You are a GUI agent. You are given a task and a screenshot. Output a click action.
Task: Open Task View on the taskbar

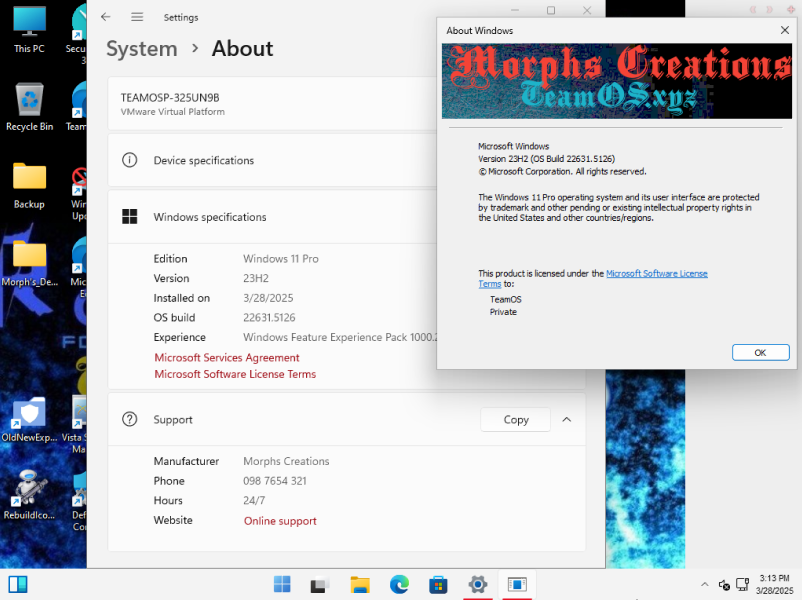point(320,584)
